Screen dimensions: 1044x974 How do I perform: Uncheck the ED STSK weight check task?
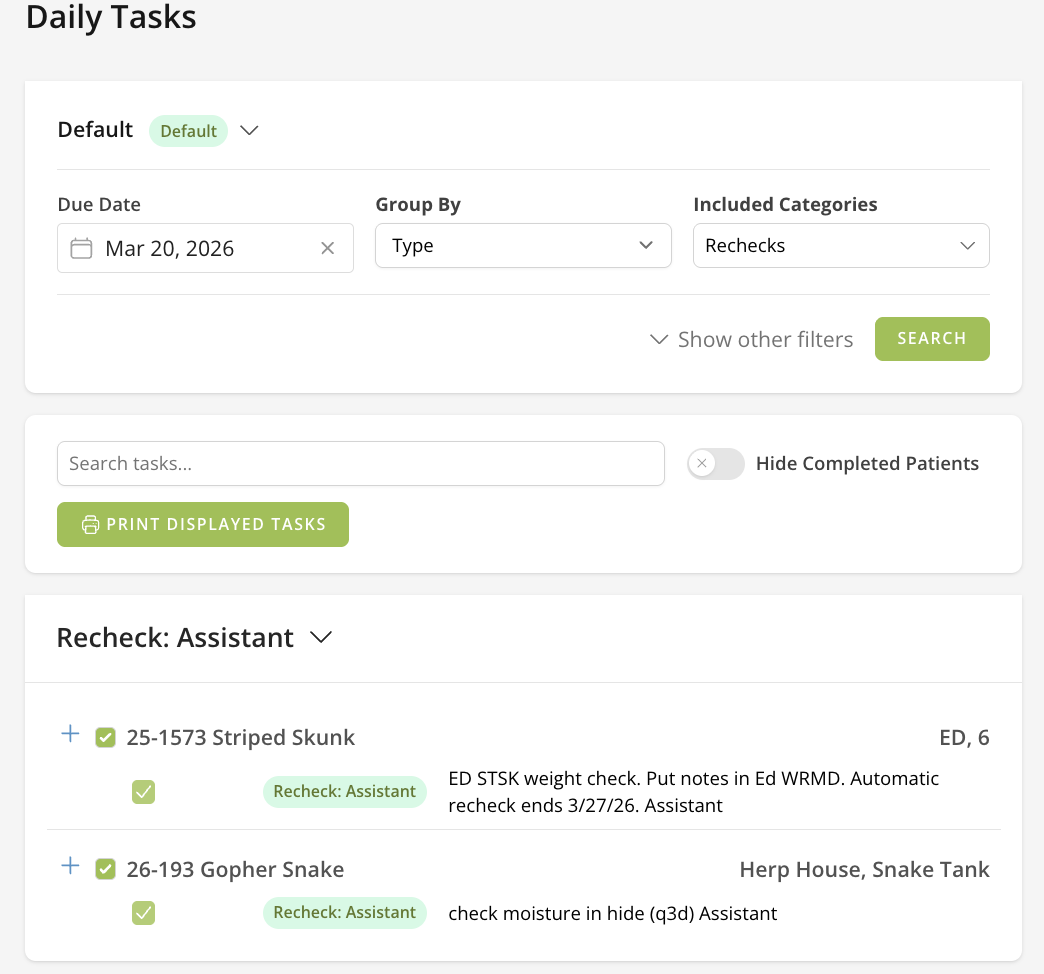[x=143, y=792]
